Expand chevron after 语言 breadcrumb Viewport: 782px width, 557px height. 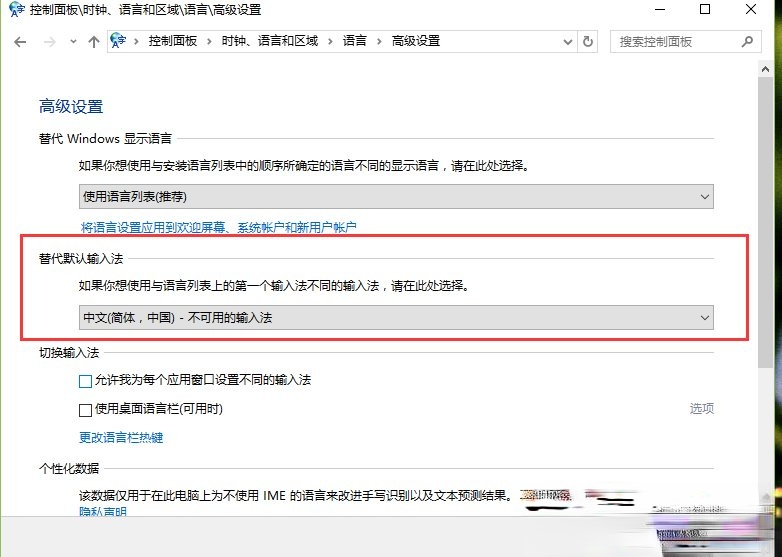pos(379,41)
